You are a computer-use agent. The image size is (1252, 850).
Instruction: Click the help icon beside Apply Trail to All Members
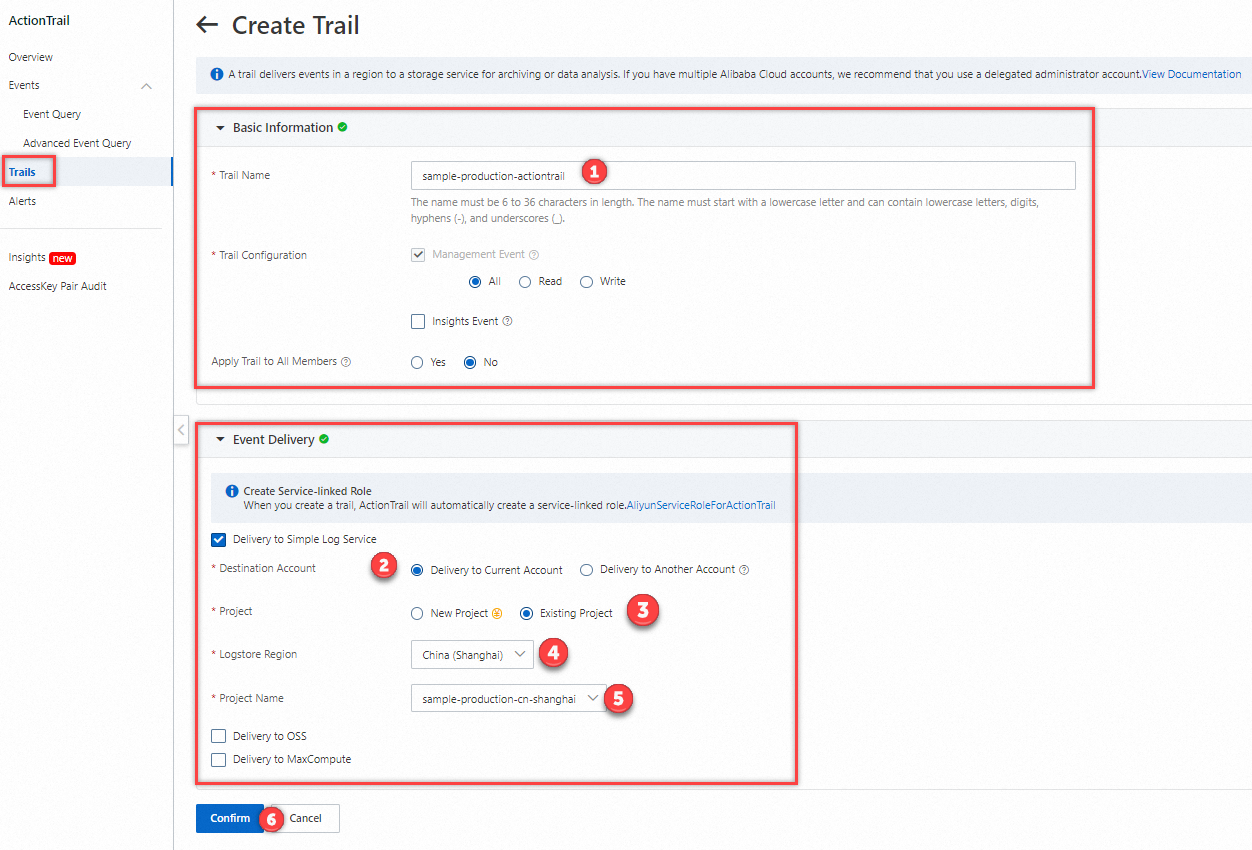click(x=346, y=362)
